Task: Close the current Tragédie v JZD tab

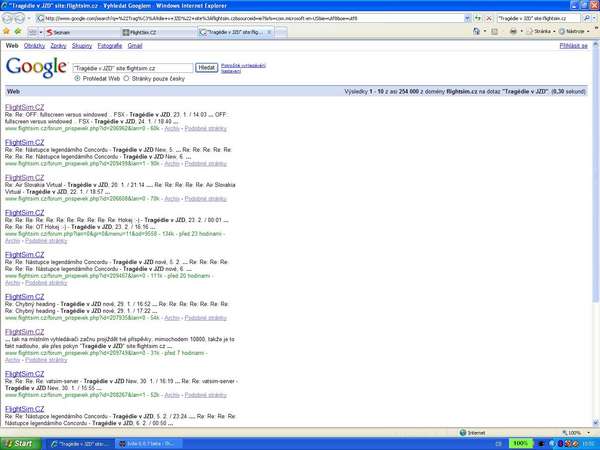Action: [269, 33]
